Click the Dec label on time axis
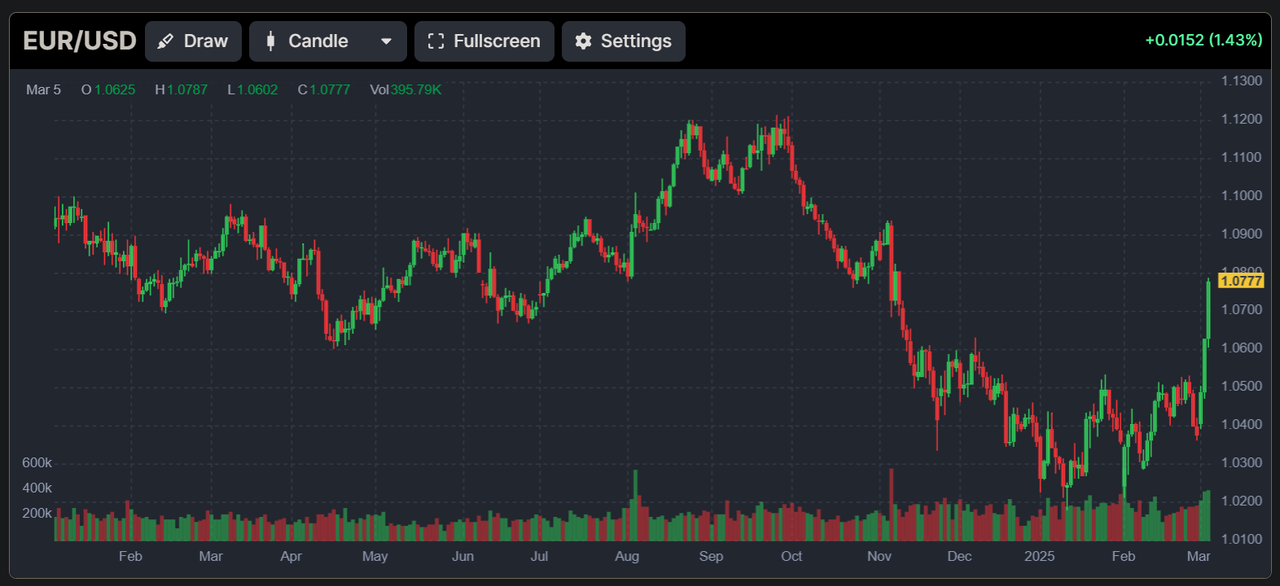Image resolution: width=1280 pixels, height=586 pixels. click(959, 556)
